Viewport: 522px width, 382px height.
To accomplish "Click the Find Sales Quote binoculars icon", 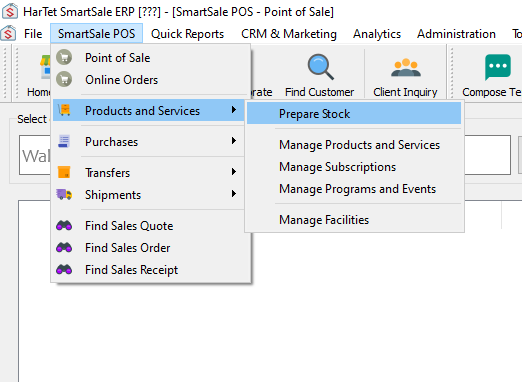I will coord(64,226).
